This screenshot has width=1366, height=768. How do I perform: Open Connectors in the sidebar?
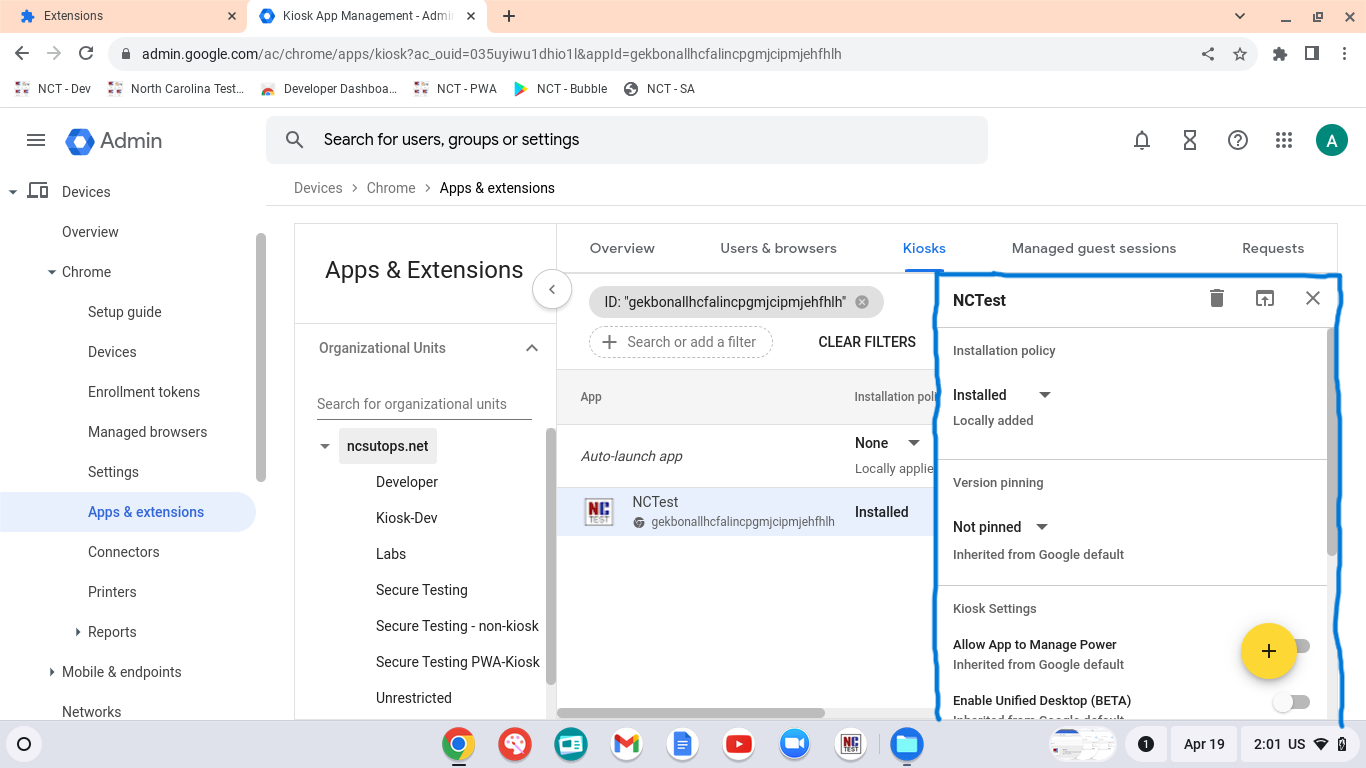click(x=124, y=552)
